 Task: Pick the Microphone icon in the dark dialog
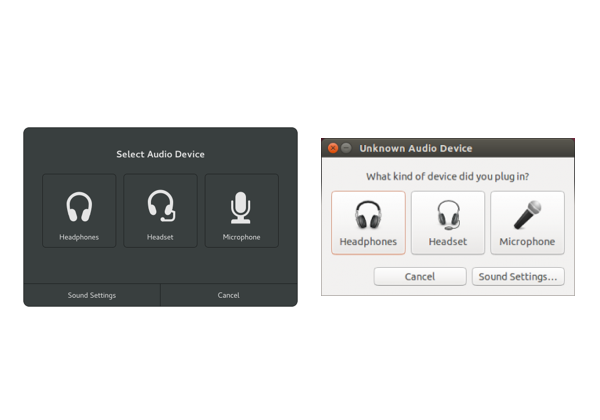(241, 207)
